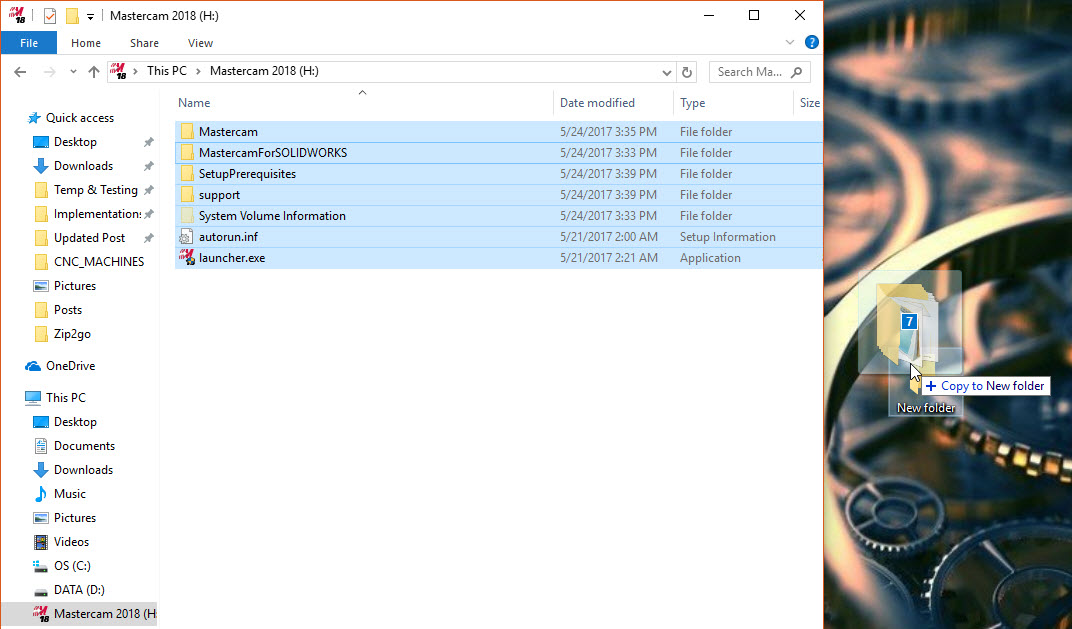Click the Search Mastercam input field

pyautogui.click(x=760, y=72)
